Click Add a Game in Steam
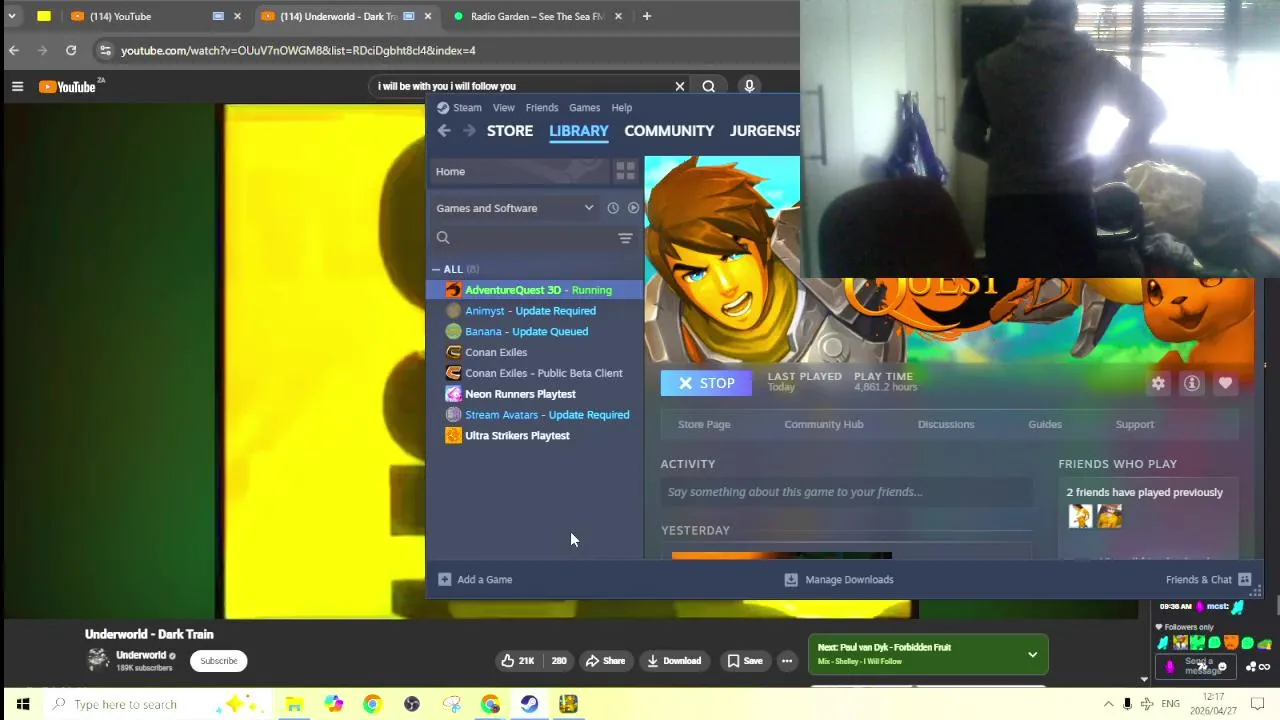The image size is (1280, 720). coord(475,579)
